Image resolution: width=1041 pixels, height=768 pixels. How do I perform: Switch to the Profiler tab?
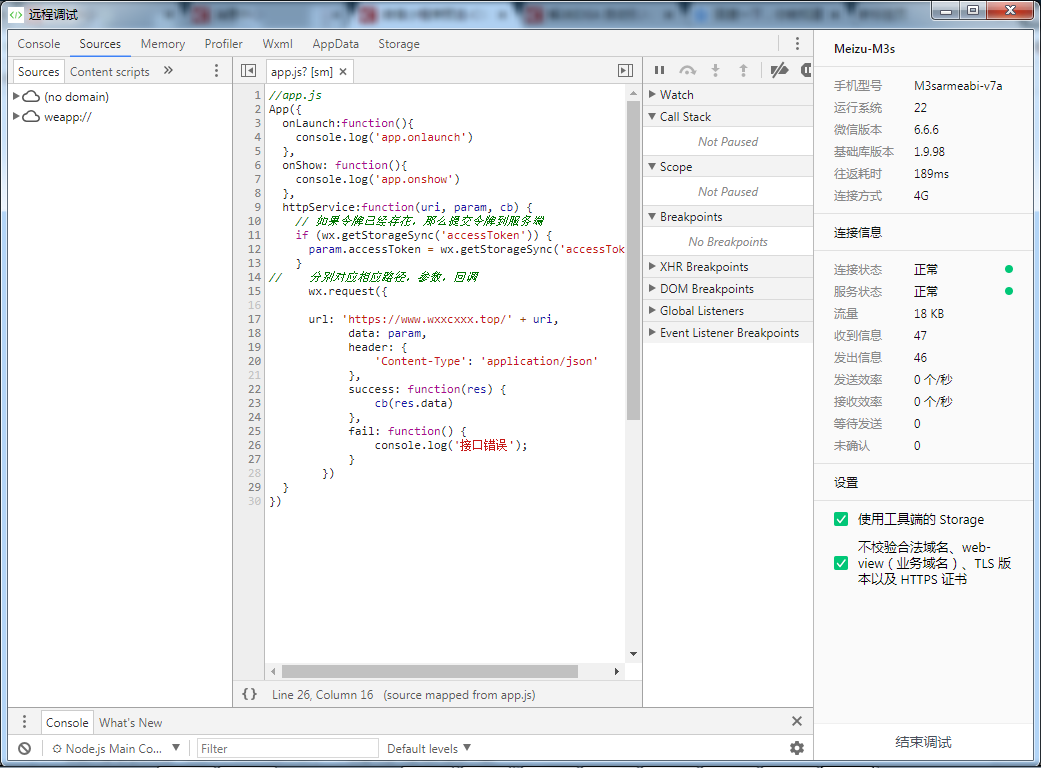pyautogui.click(x=224, y=44)
